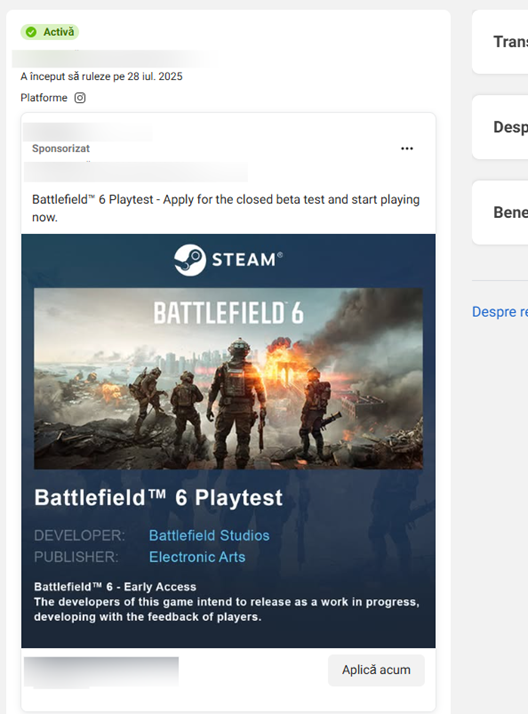Expand the Bene panel card
This screenshot has height=714, width=528.
[500, 213]
